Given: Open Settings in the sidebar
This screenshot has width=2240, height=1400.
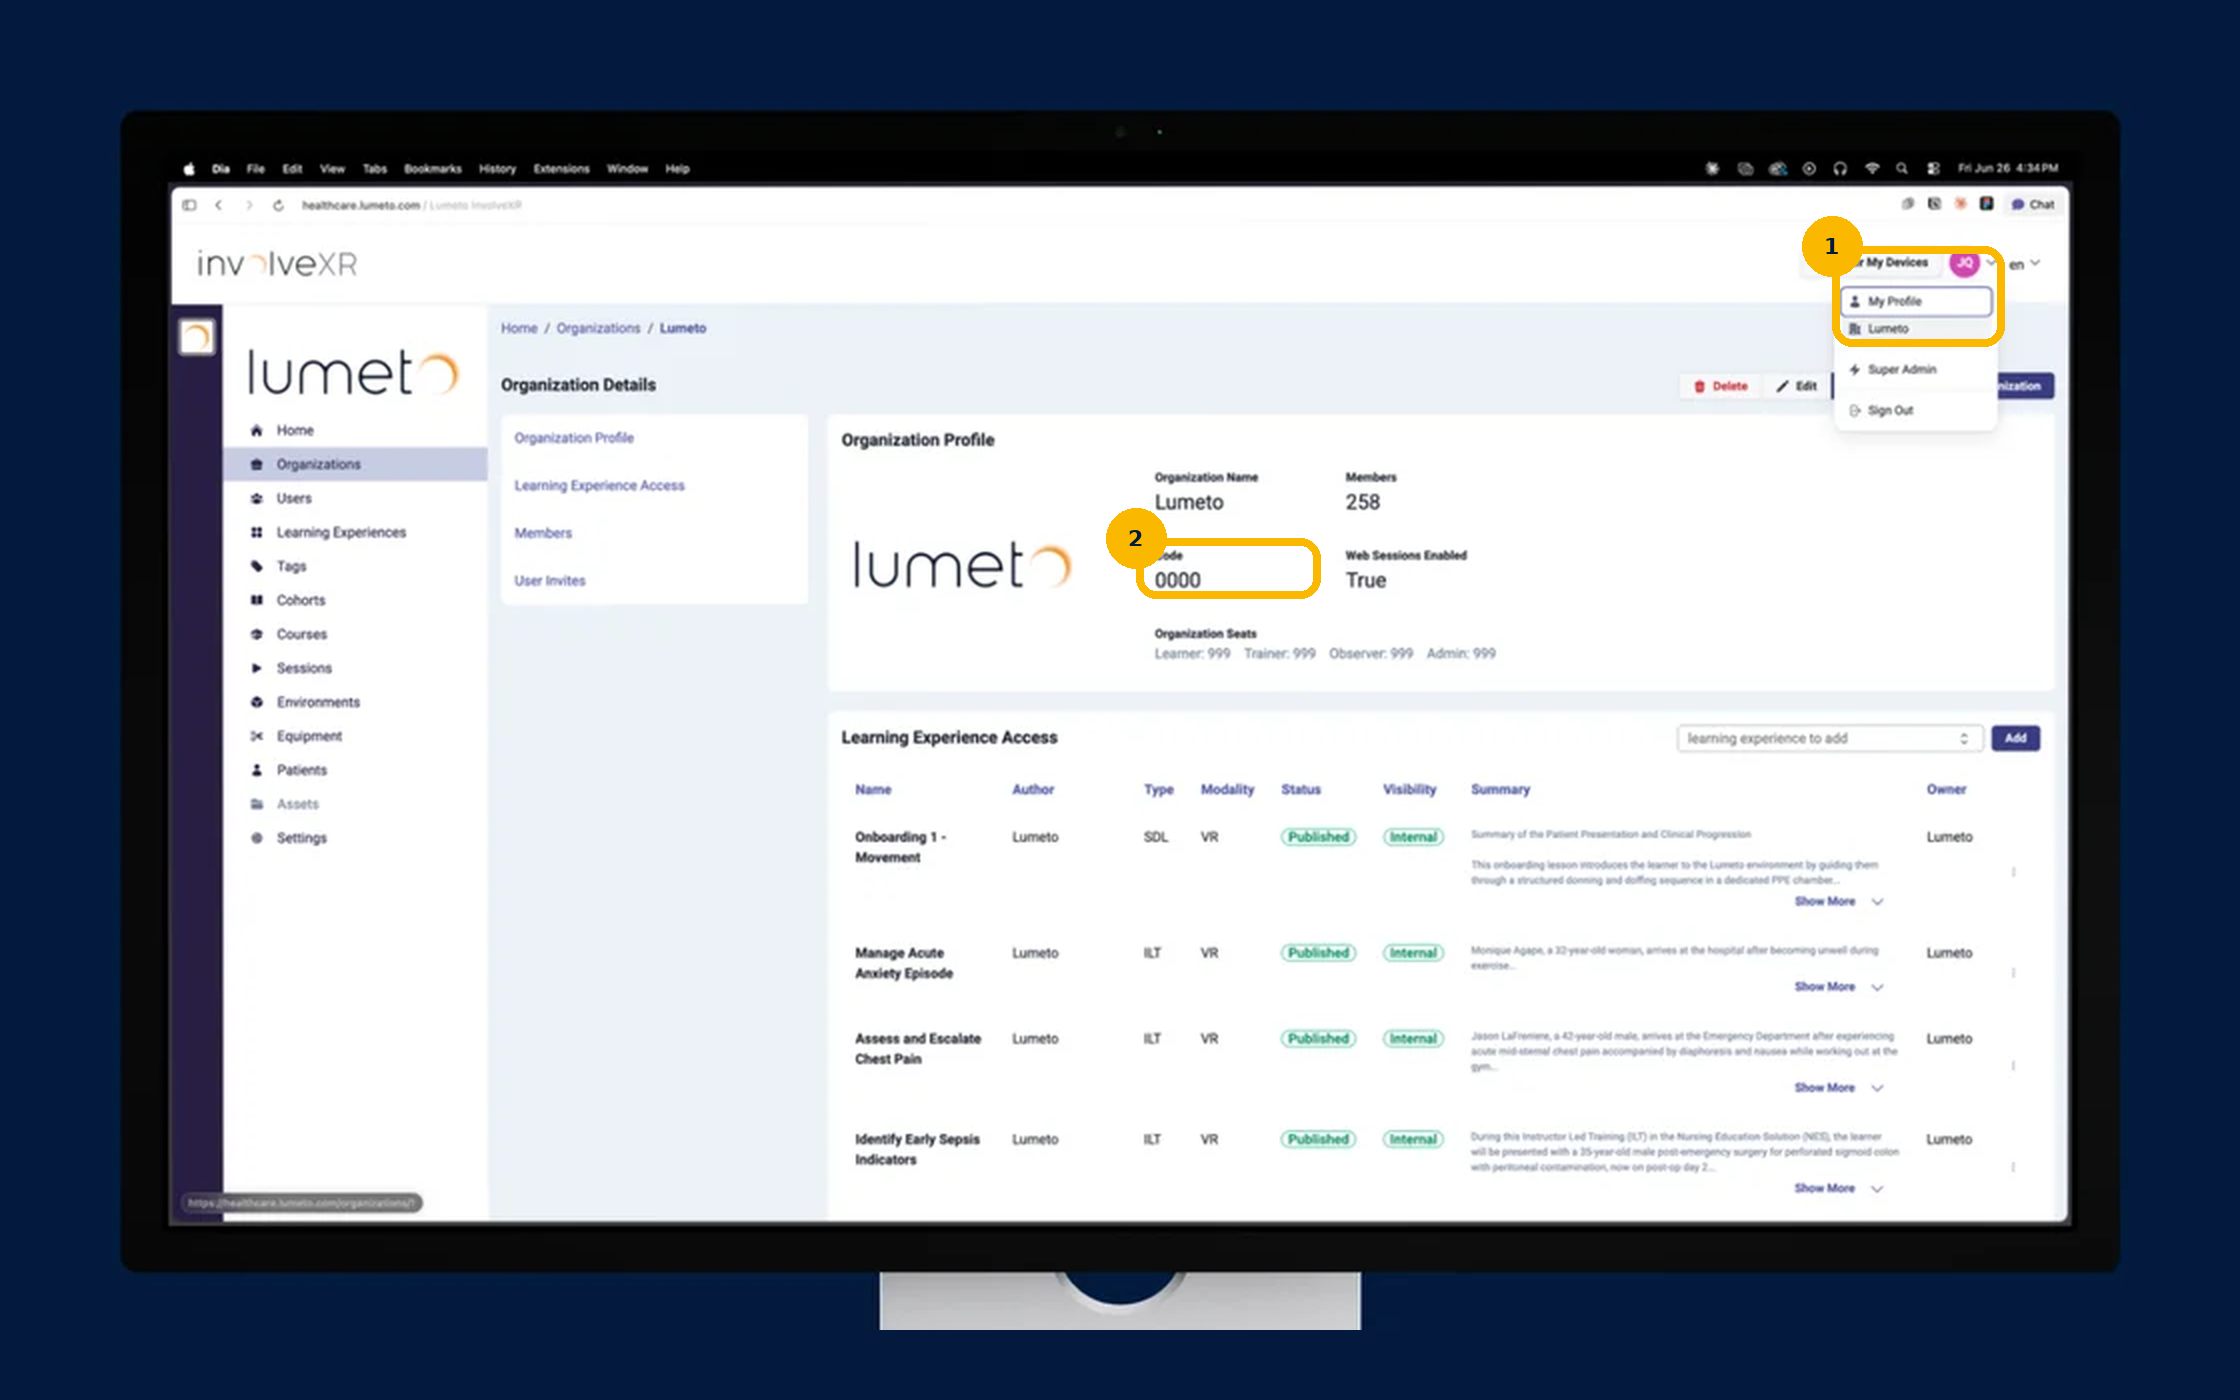Looking at the screenshot, I should click(x=301, y=838).
